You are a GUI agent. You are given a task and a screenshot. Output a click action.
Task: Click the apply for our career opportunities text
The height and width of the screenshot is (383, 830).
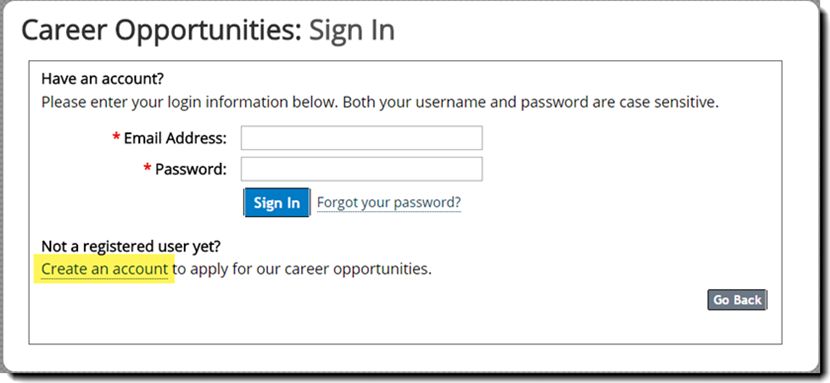pos(310,269)
